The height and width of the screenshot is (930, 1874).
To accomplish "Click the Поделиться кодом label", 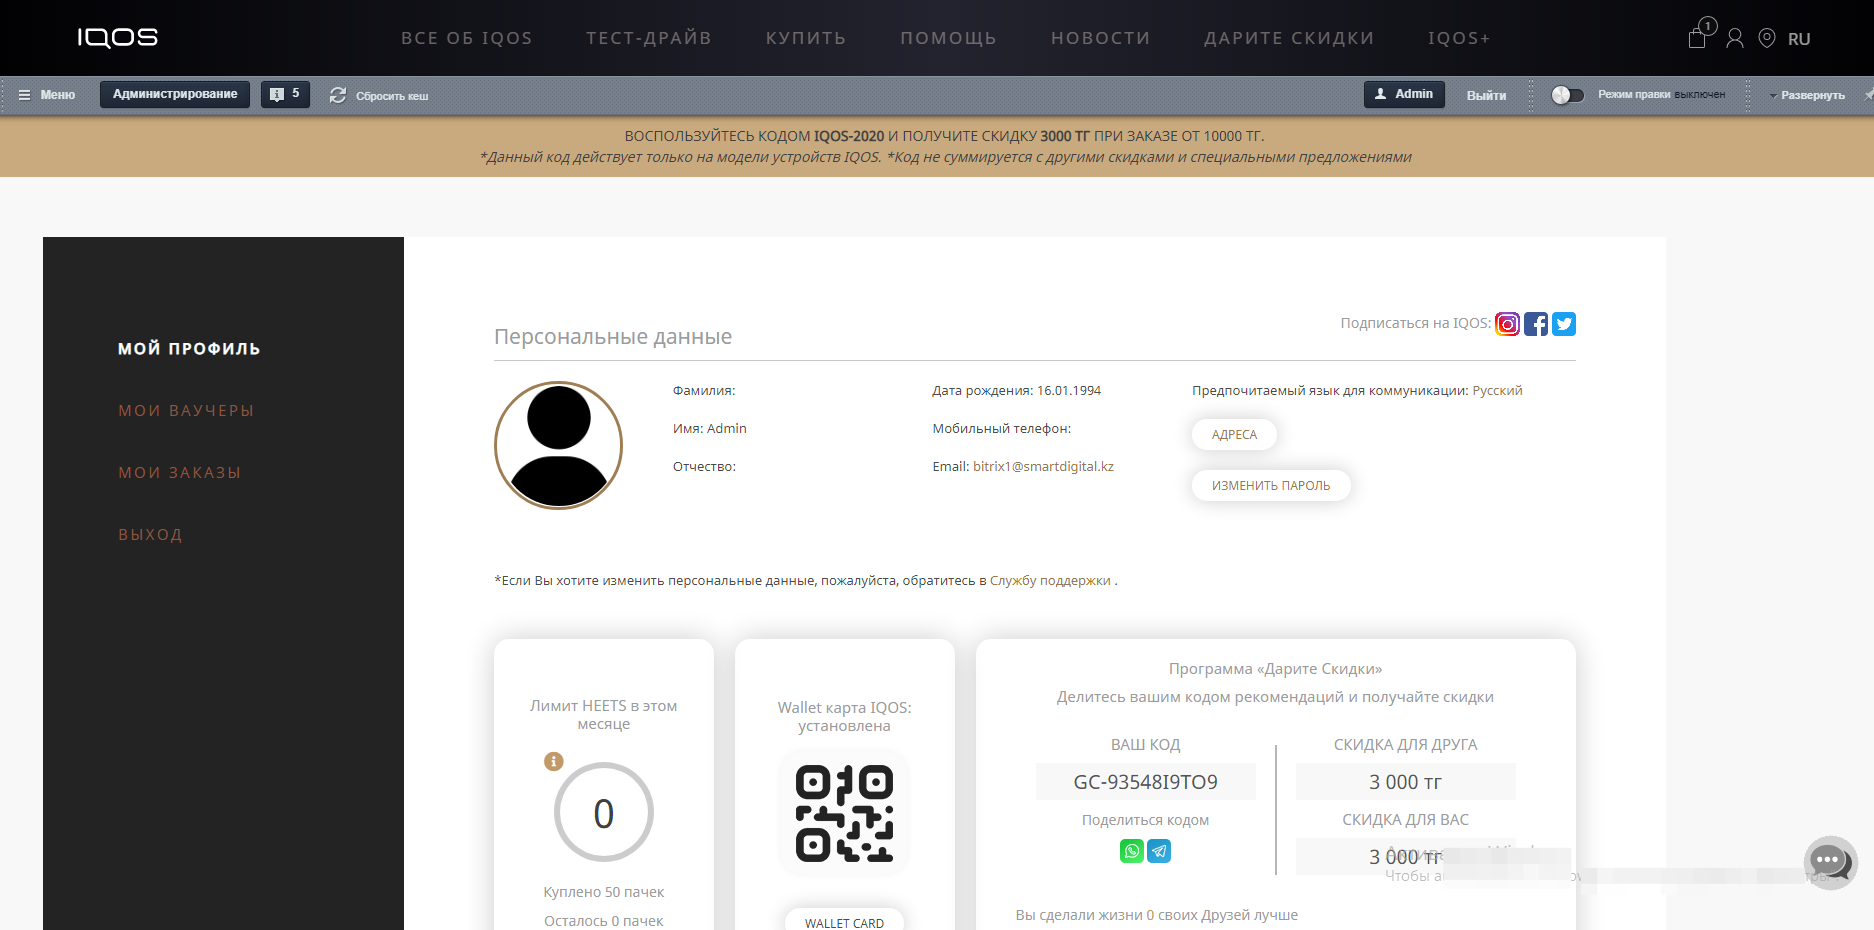I will (x=1145, y=820).
